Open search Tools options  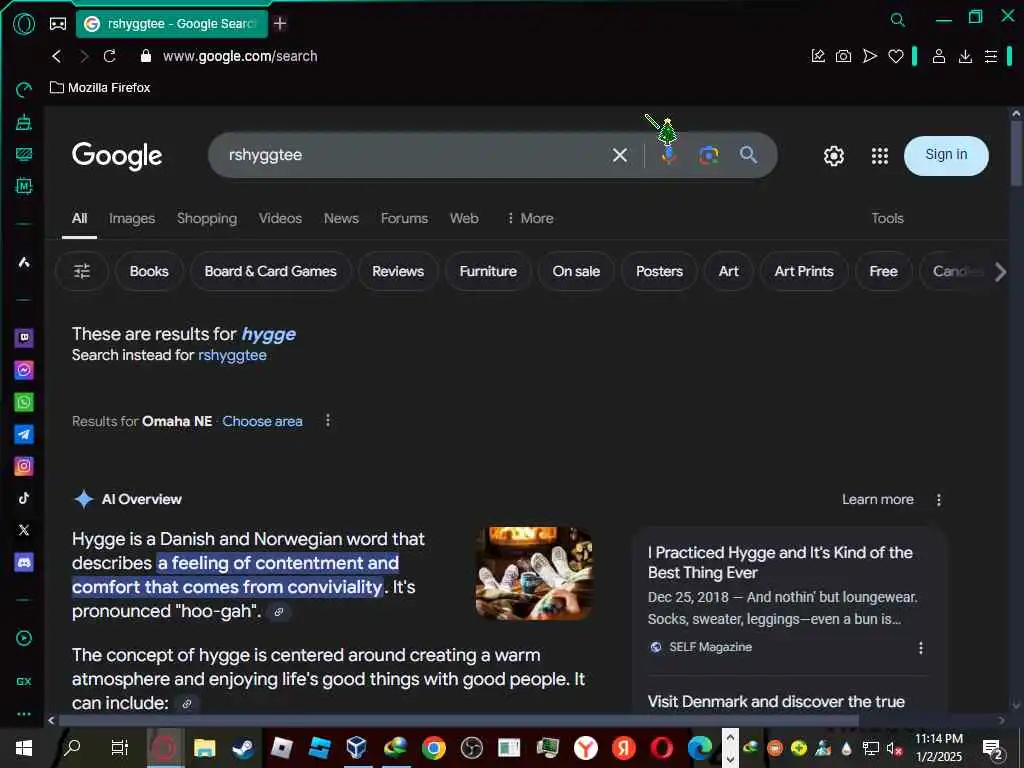(x=887, y=218)
